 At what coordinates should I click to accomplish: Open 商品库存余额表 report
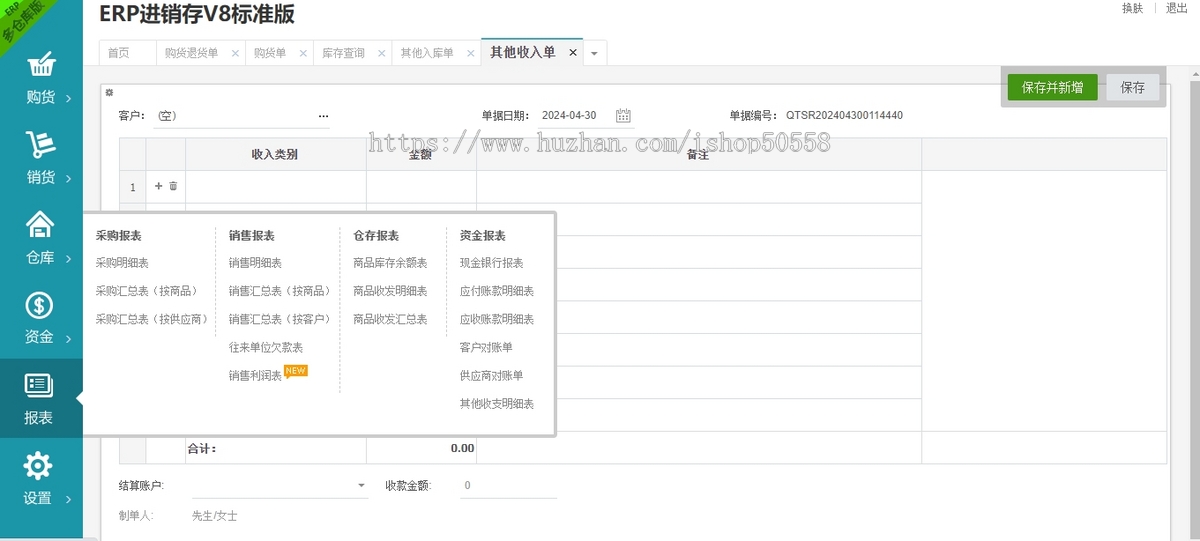390,263
